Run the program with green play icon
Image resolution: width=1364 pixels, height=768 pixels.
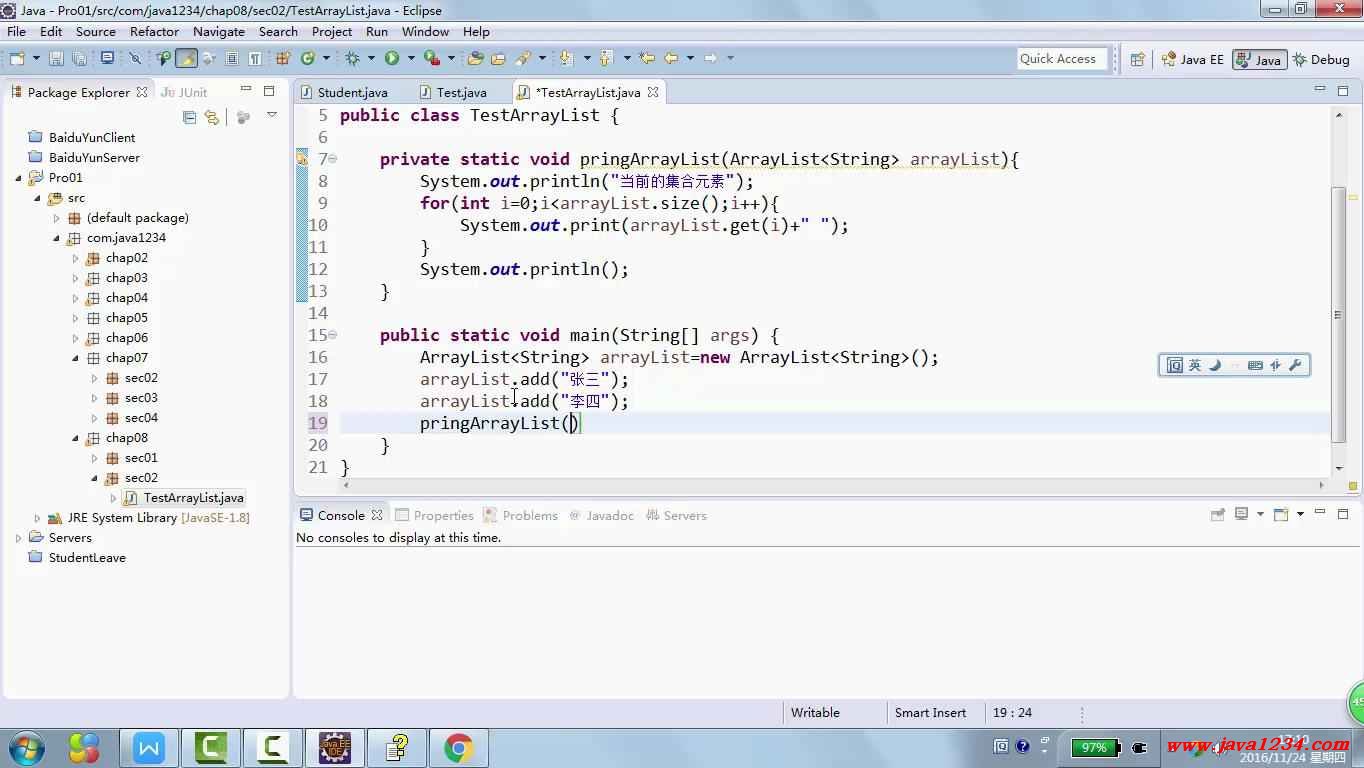click(392, 58)
